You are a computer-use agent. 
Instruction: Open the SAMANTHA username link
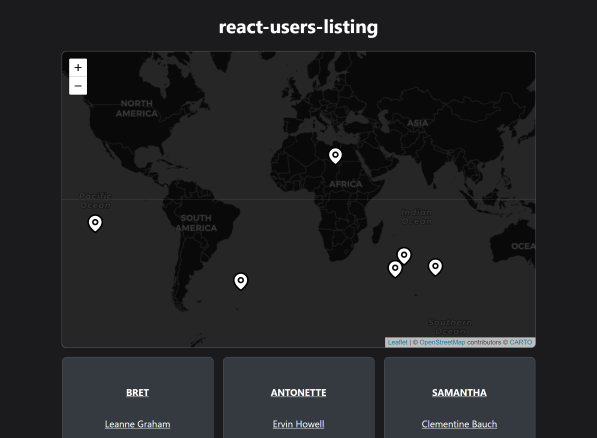coord(459,393)
